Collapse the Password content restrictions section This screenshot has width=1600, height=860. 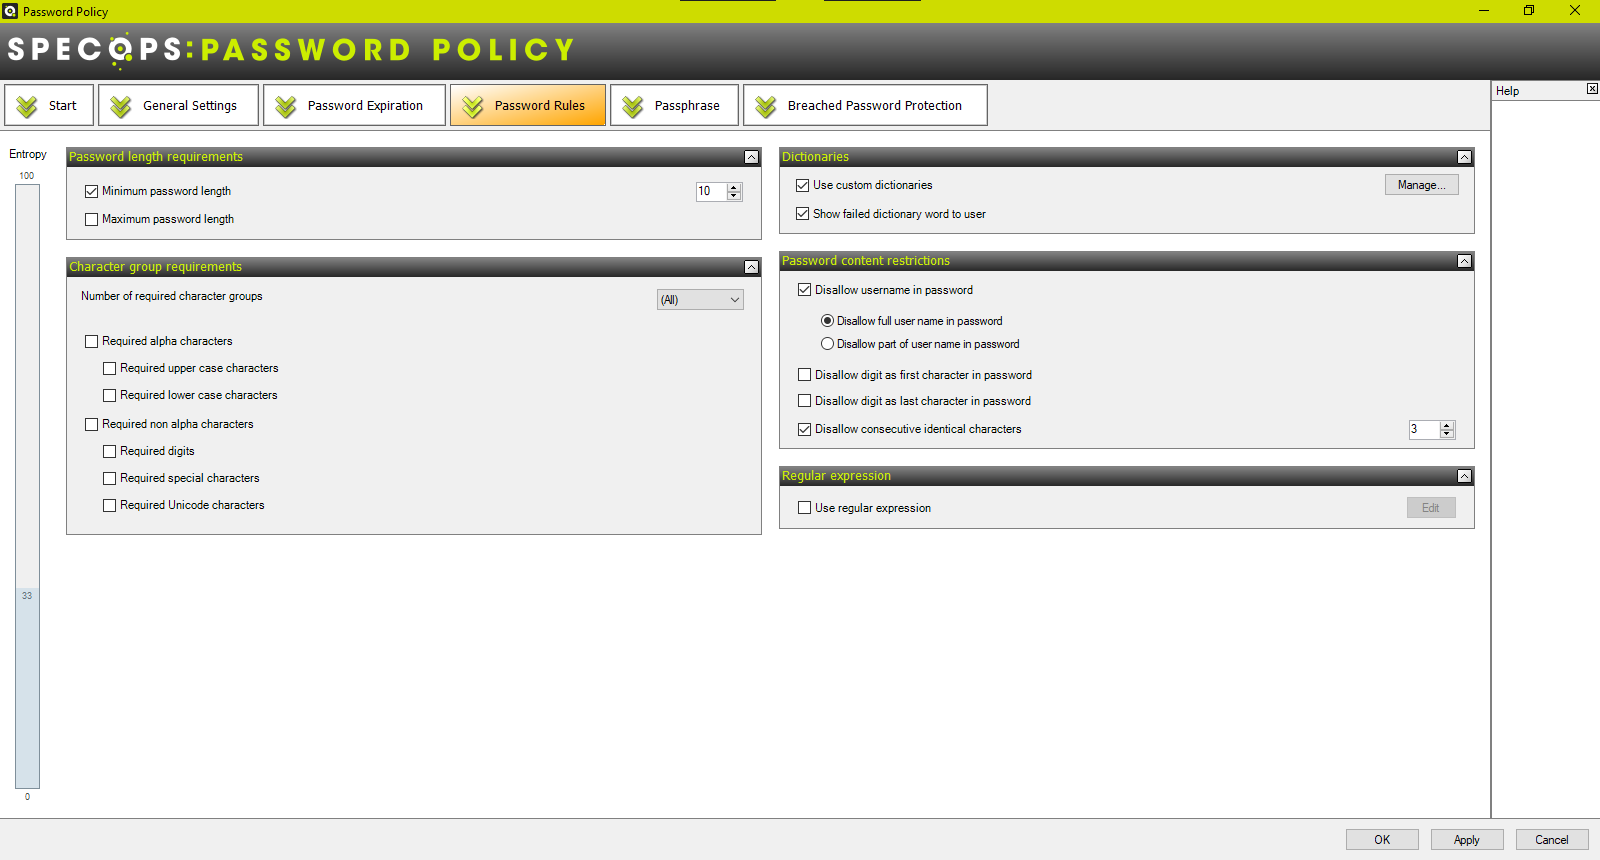pos(1464,261)
